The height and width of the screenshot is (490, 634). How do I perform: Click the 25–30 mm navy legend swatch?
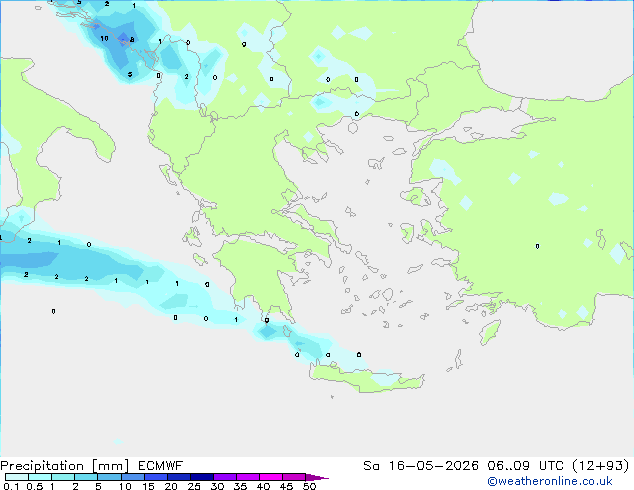[x=201, y=477]
